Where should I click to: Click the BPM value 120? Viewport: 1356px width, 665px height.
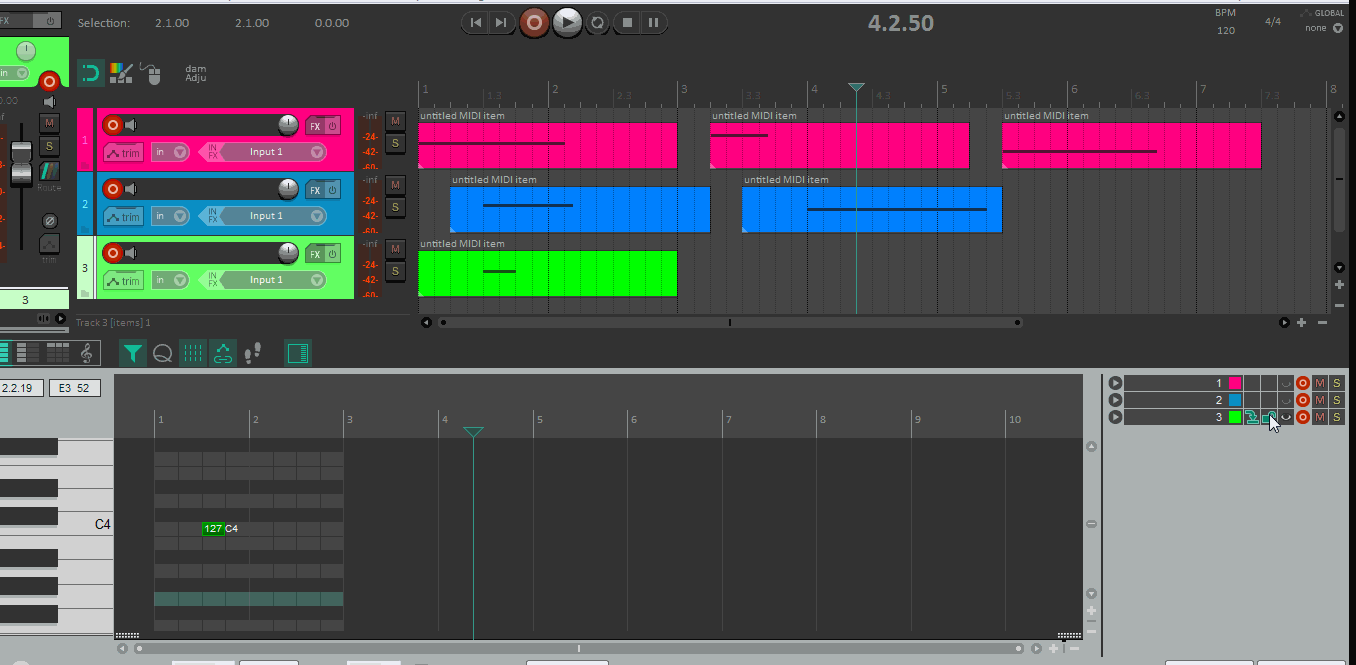click(1226, 31)
